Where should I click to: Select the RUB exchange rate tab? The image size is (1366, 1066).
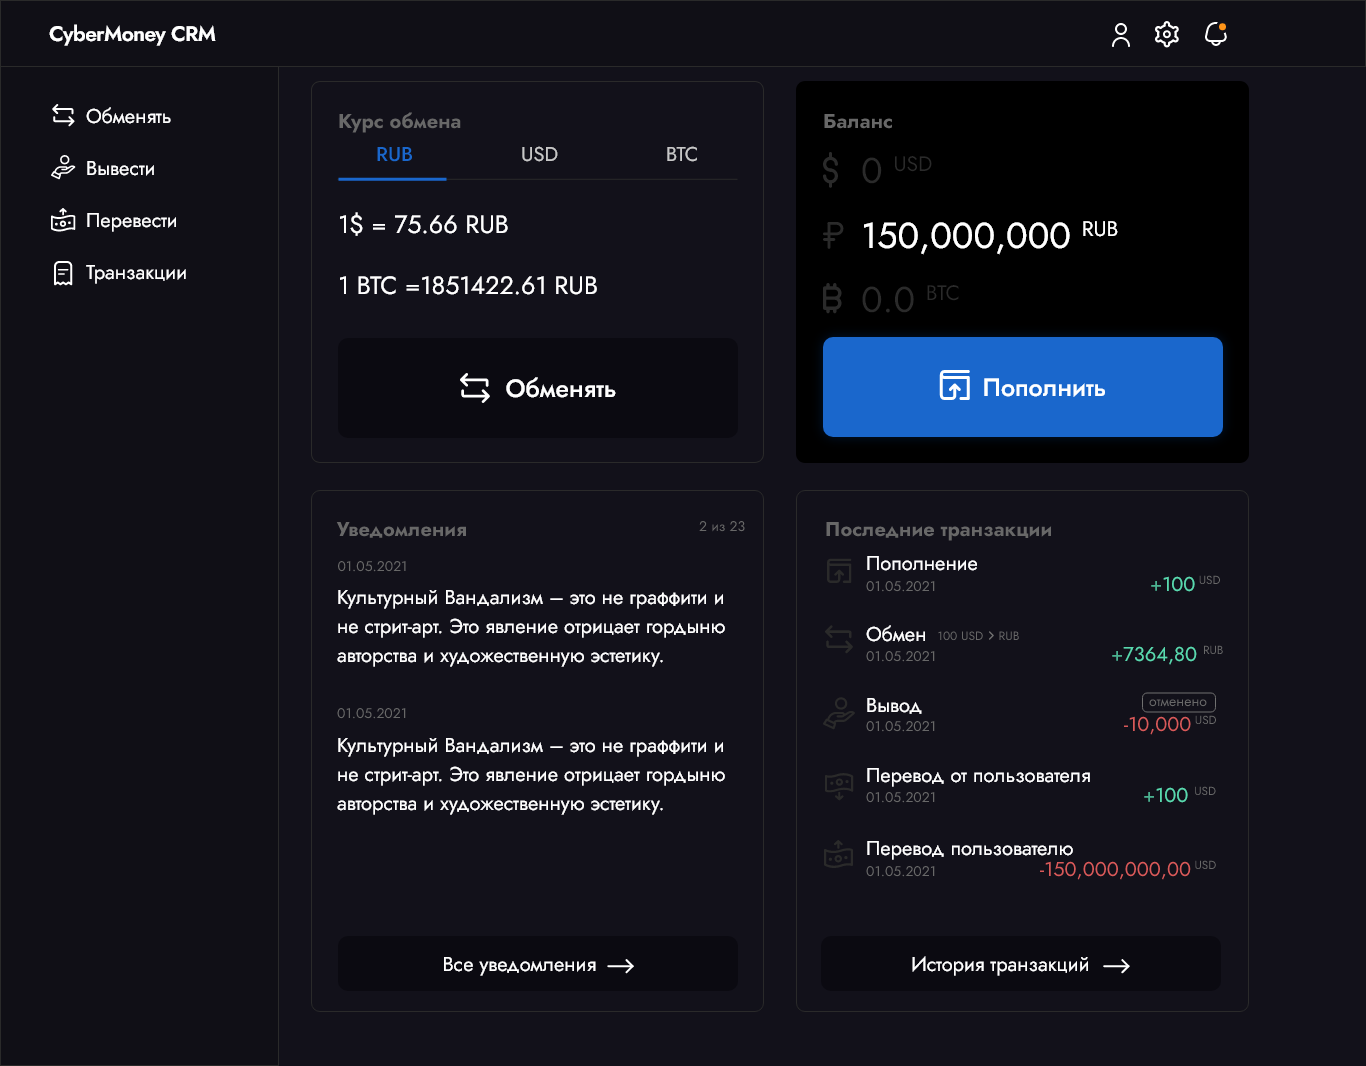[x=394, y=154]
